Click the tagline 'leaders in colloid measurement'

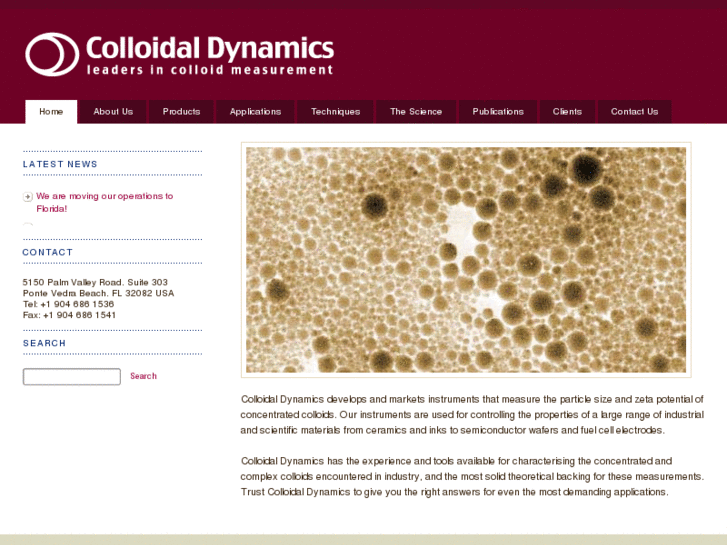(x=210, y=70)
